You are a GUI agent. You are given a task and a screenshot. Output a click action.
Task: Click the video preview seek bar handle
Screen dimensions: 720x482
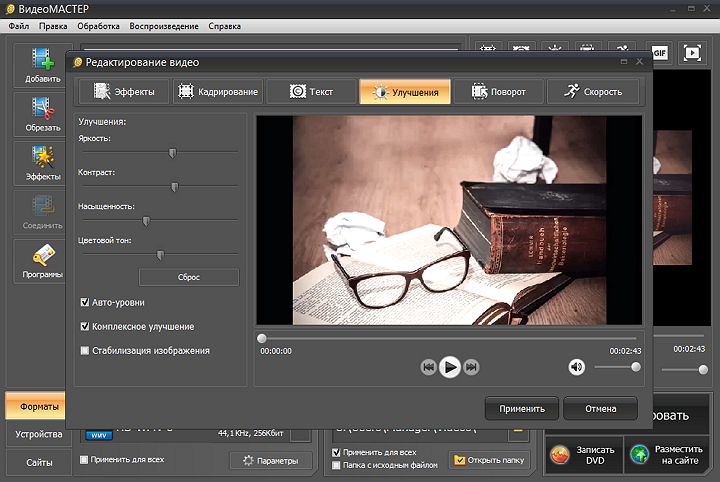(262, 338)
